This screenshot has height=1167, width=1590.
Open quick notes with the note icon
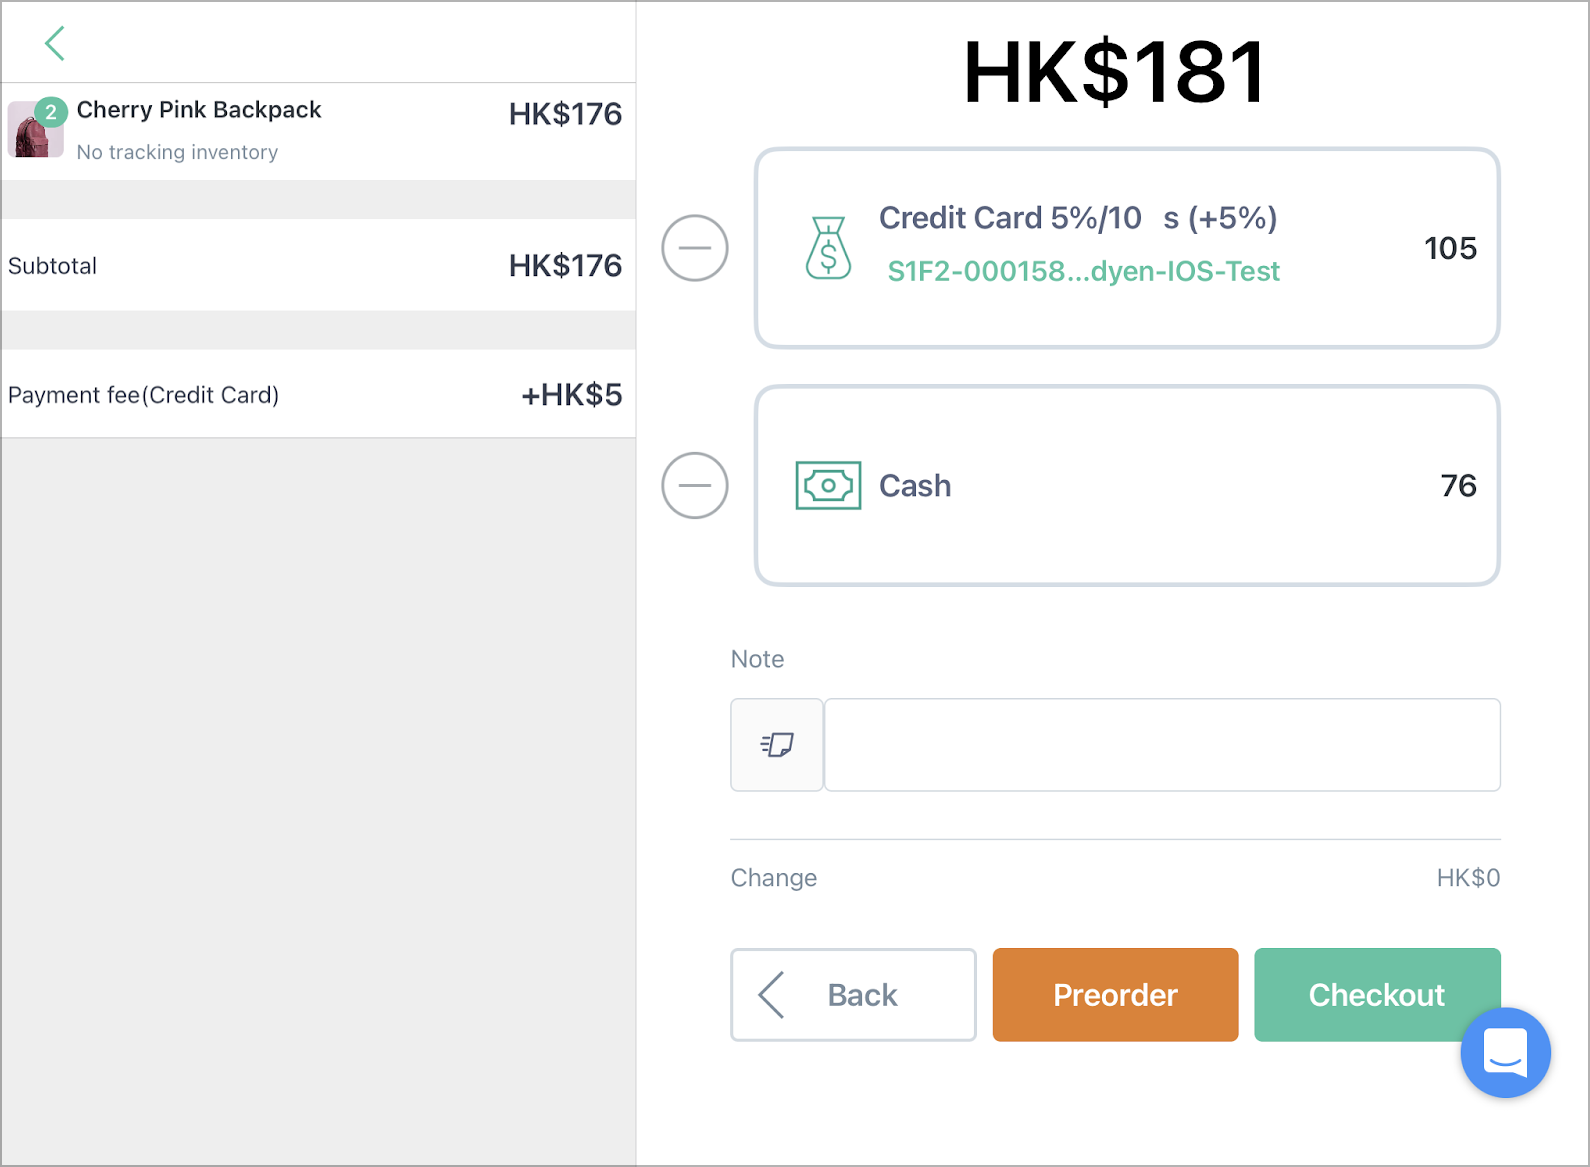777,745
